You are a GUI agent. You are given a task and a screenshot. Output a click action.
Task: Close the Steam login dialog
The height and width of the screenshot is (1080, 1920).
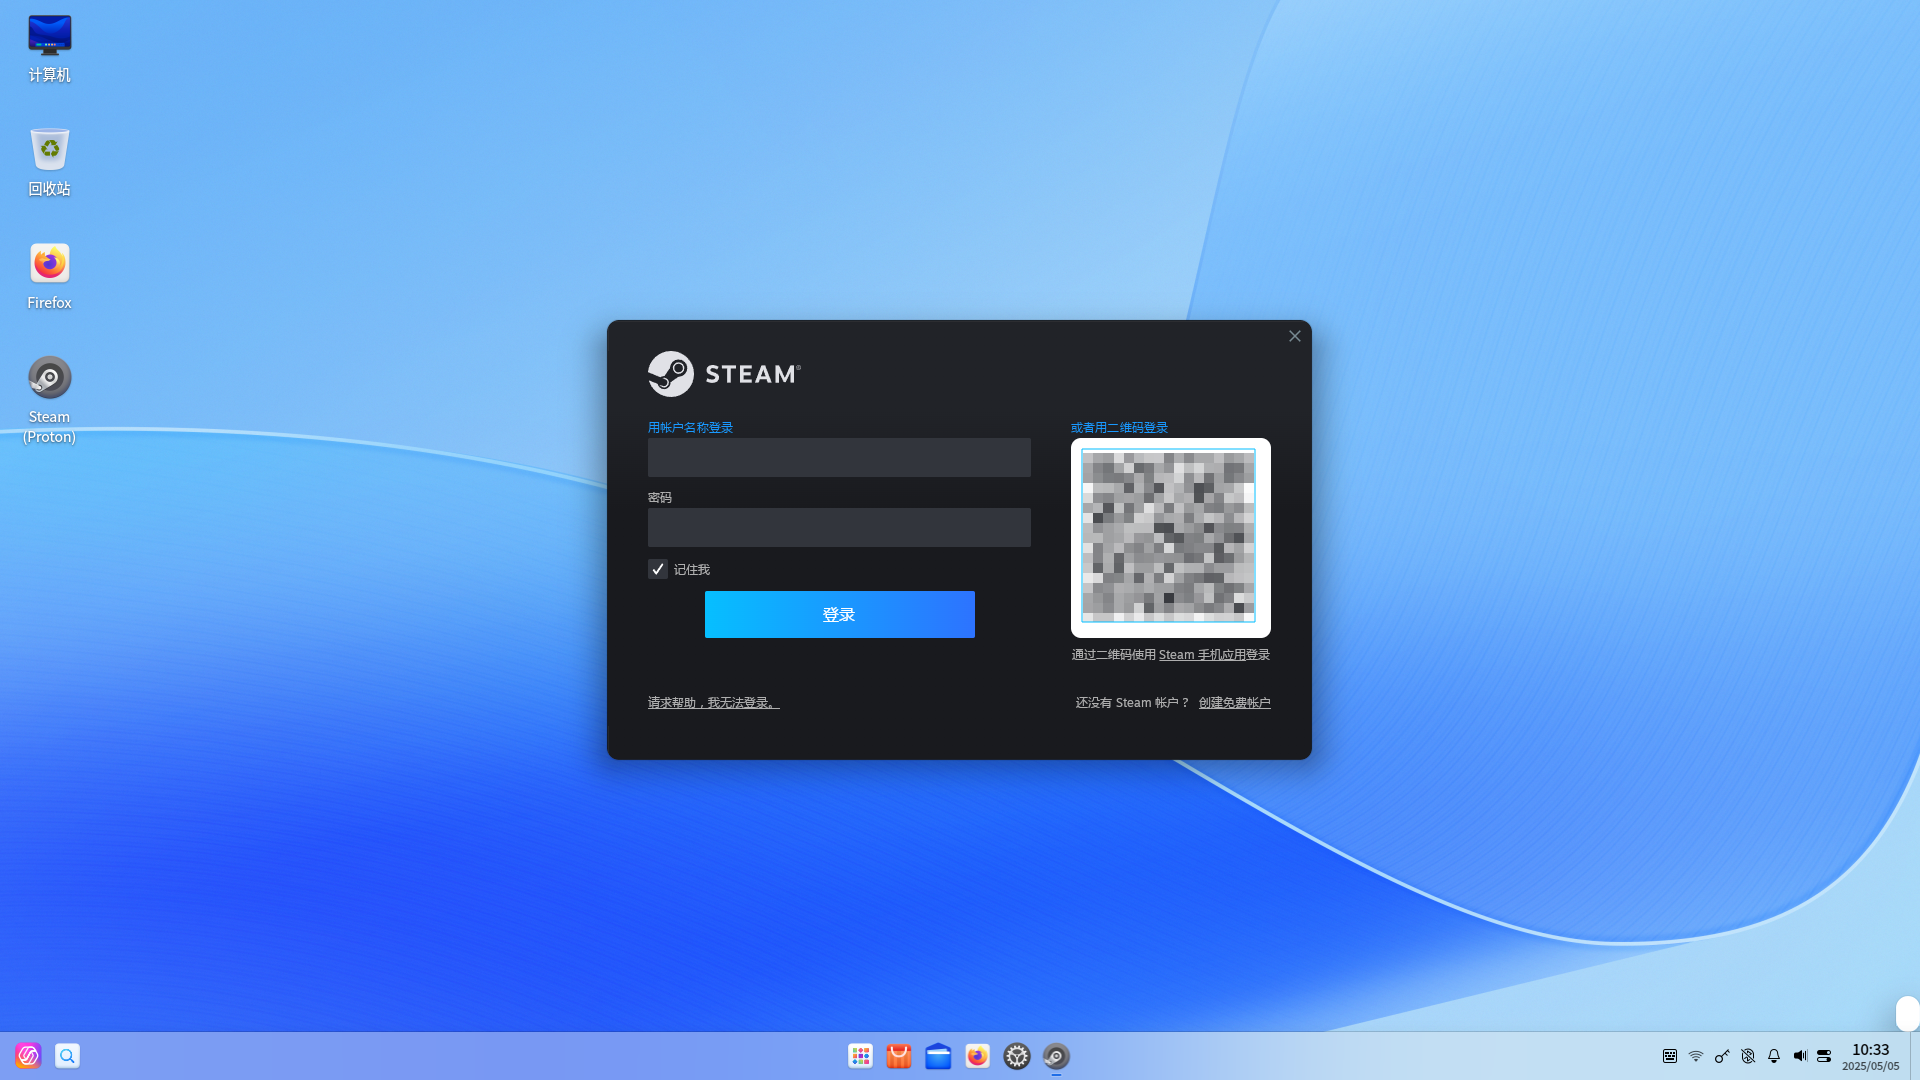tap(1295, 336)
